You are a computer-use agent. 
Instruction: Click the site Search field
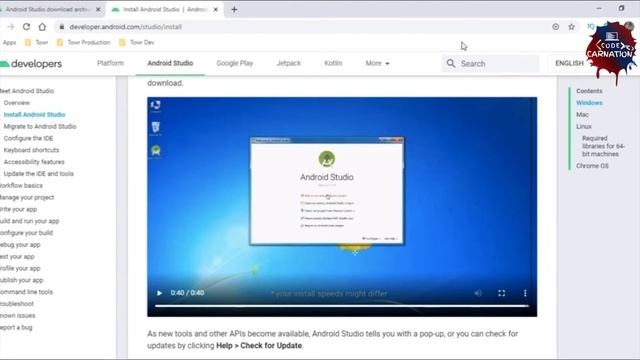tap(490, 64)
